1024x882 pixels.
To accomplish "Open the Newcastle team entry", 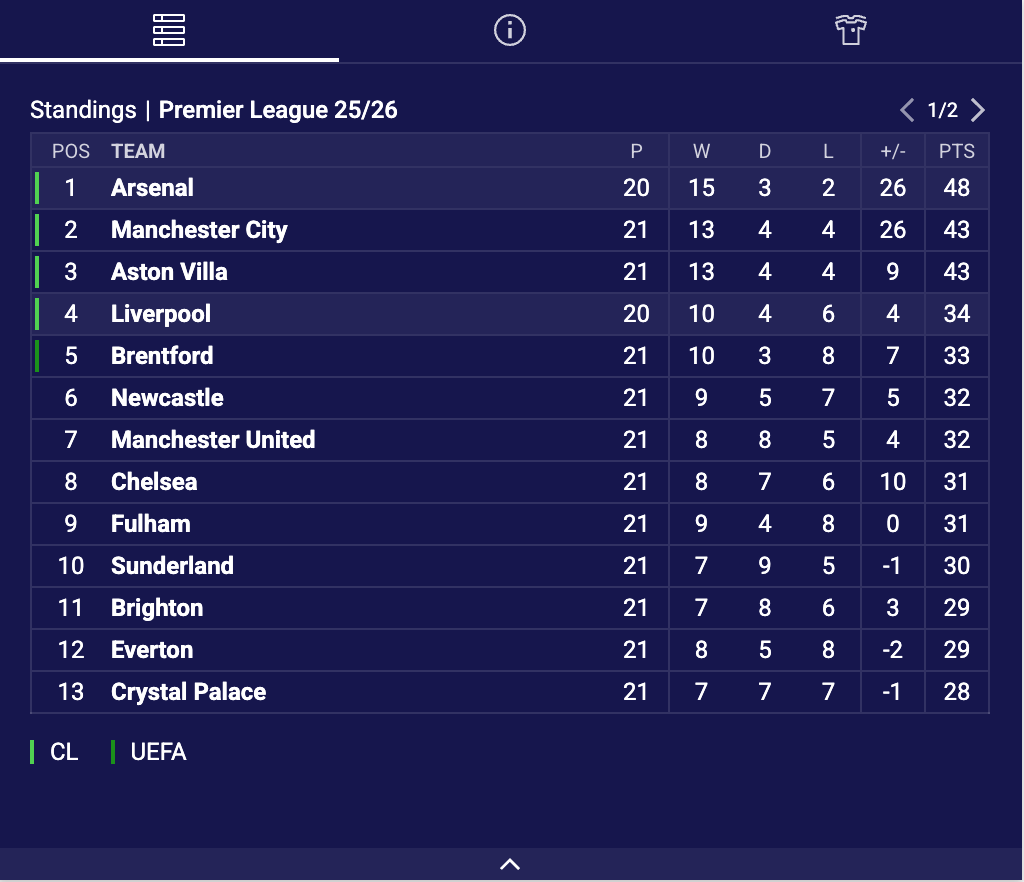I will pyautogui.click(x=167, y=398).
